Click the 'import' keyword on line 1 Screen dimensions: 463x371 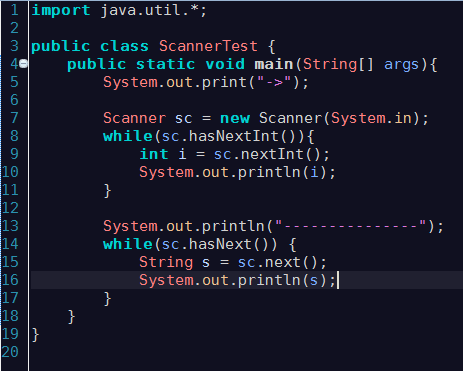[x=61, y=11]
